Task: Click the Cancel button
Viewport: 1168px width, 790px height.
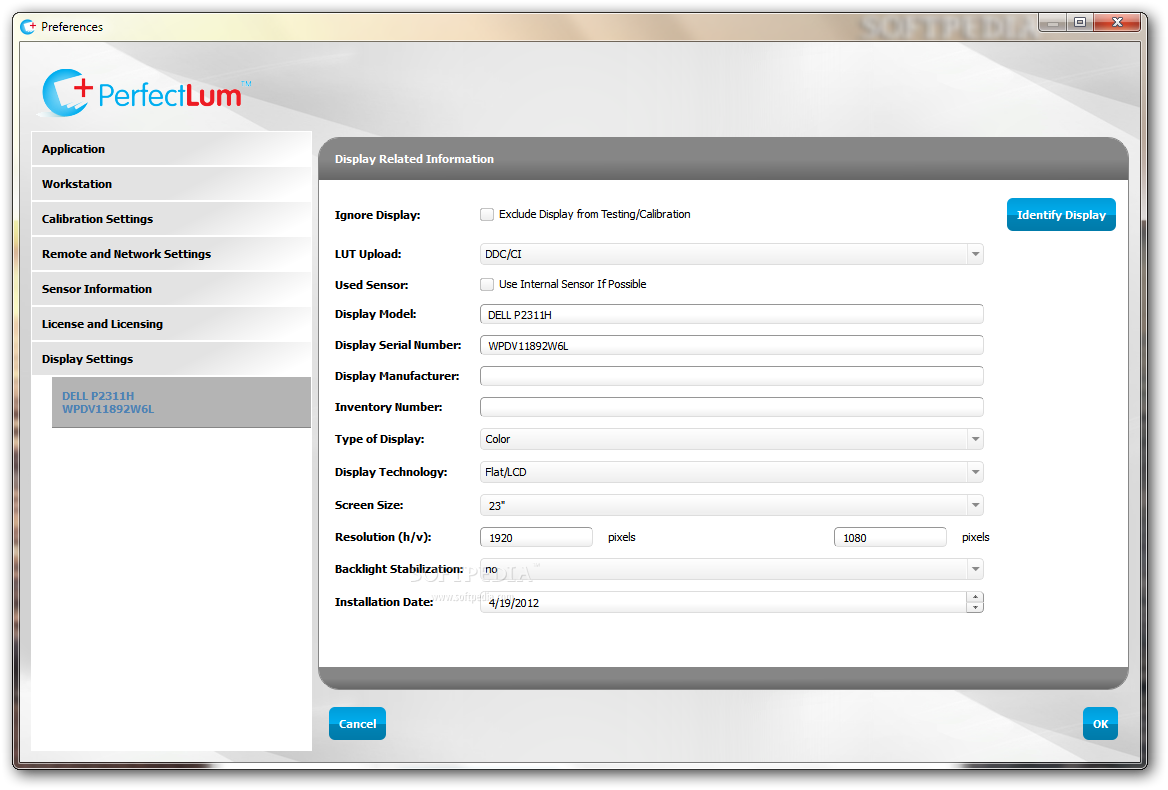Action: click(358, 724)
